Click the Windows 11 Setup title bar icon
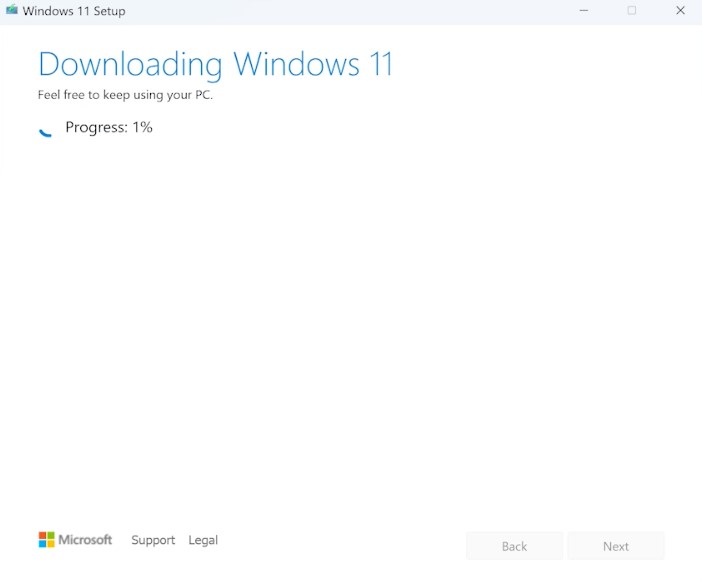 (12, 11)
